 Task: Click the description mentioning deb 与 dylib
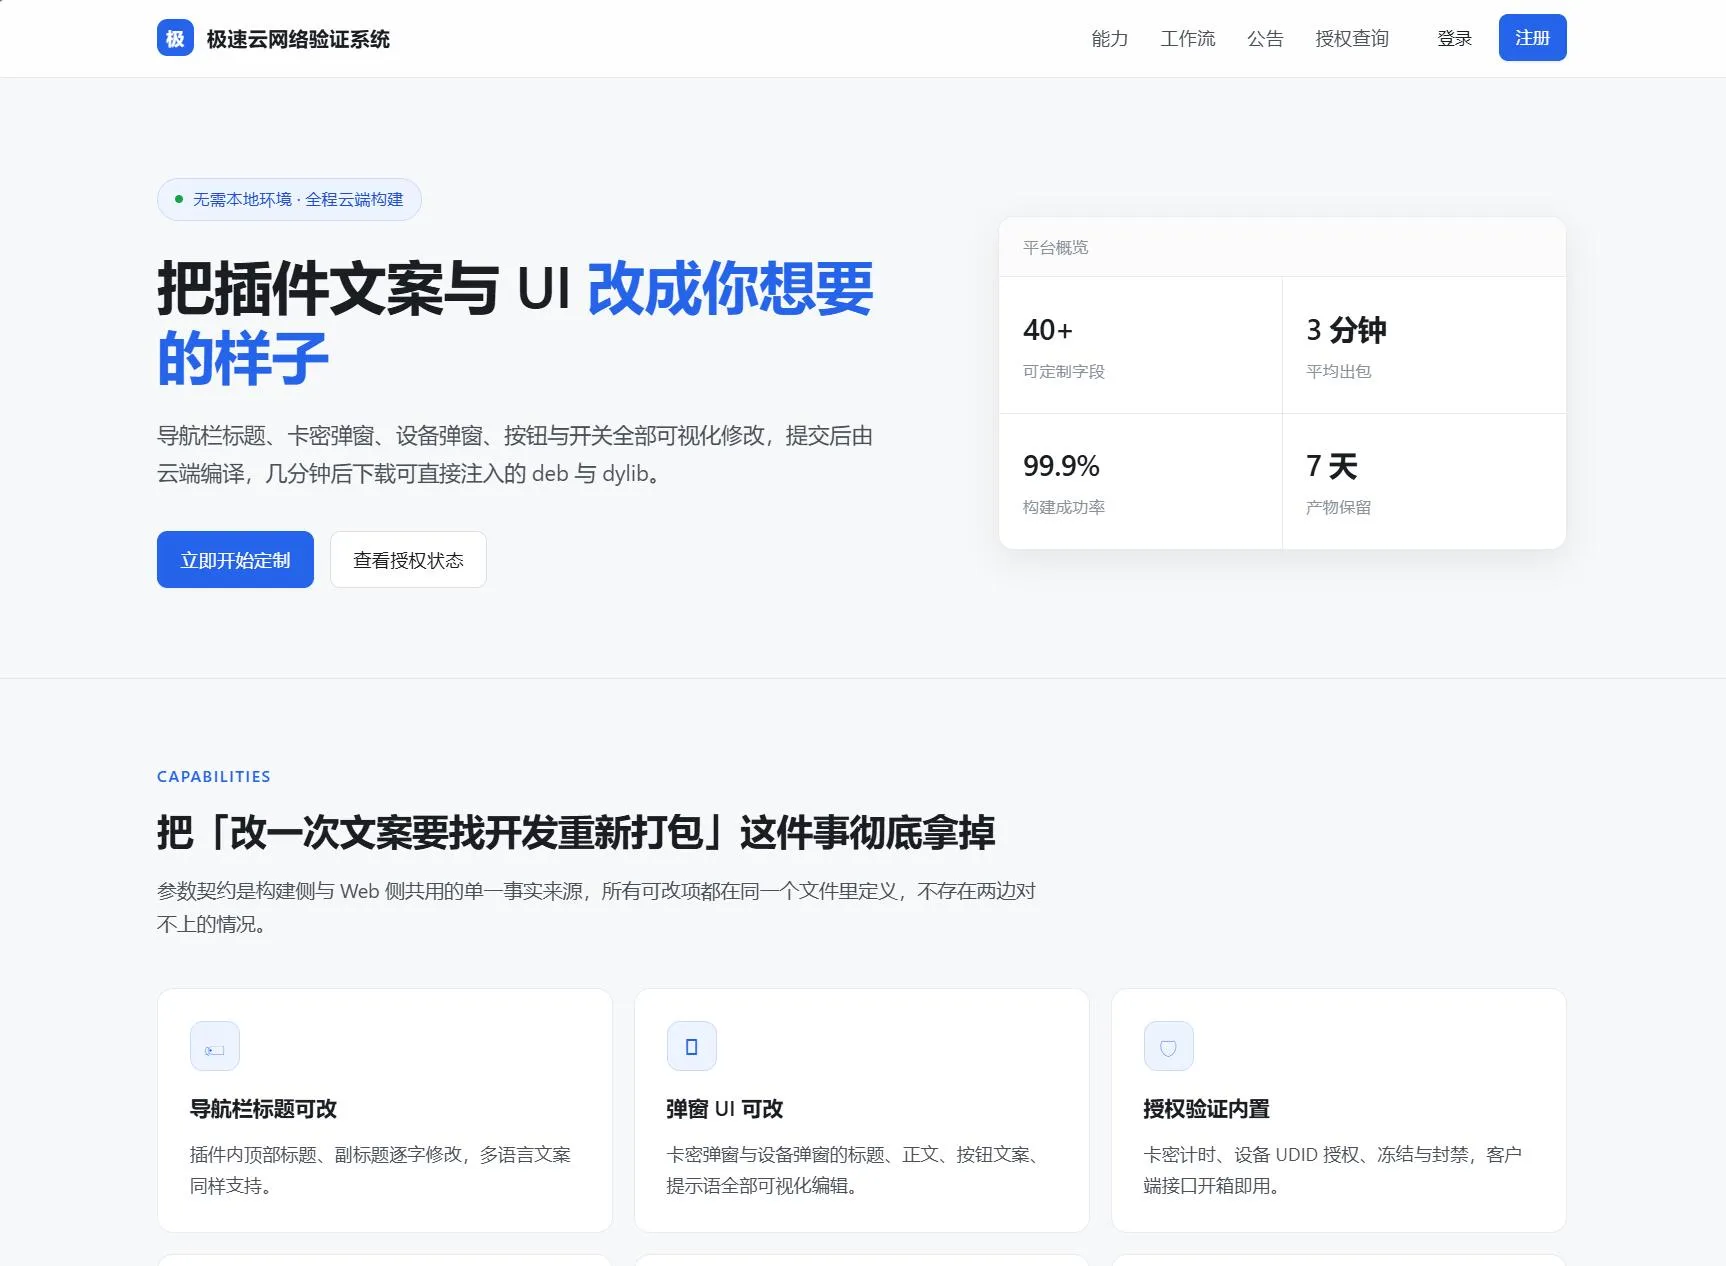pos(515,454)
